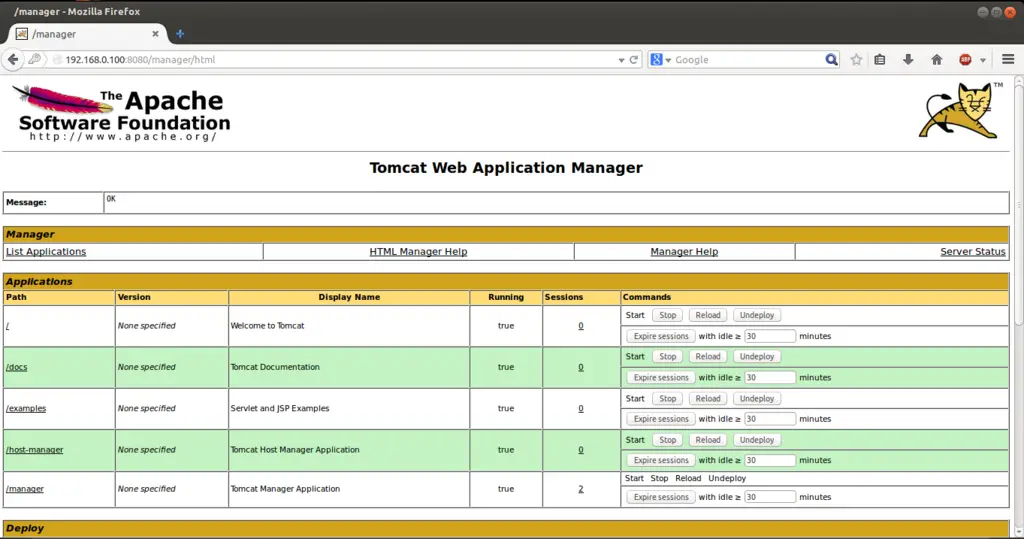
Task: Open Downloads arrow icon
Action: (908, 59)
